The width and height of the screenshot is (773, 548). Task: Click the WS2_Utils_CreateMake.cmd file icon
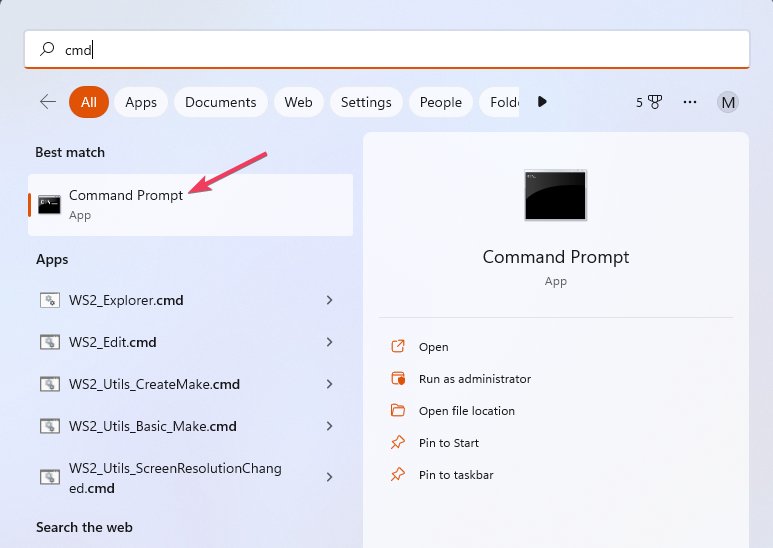50,384
